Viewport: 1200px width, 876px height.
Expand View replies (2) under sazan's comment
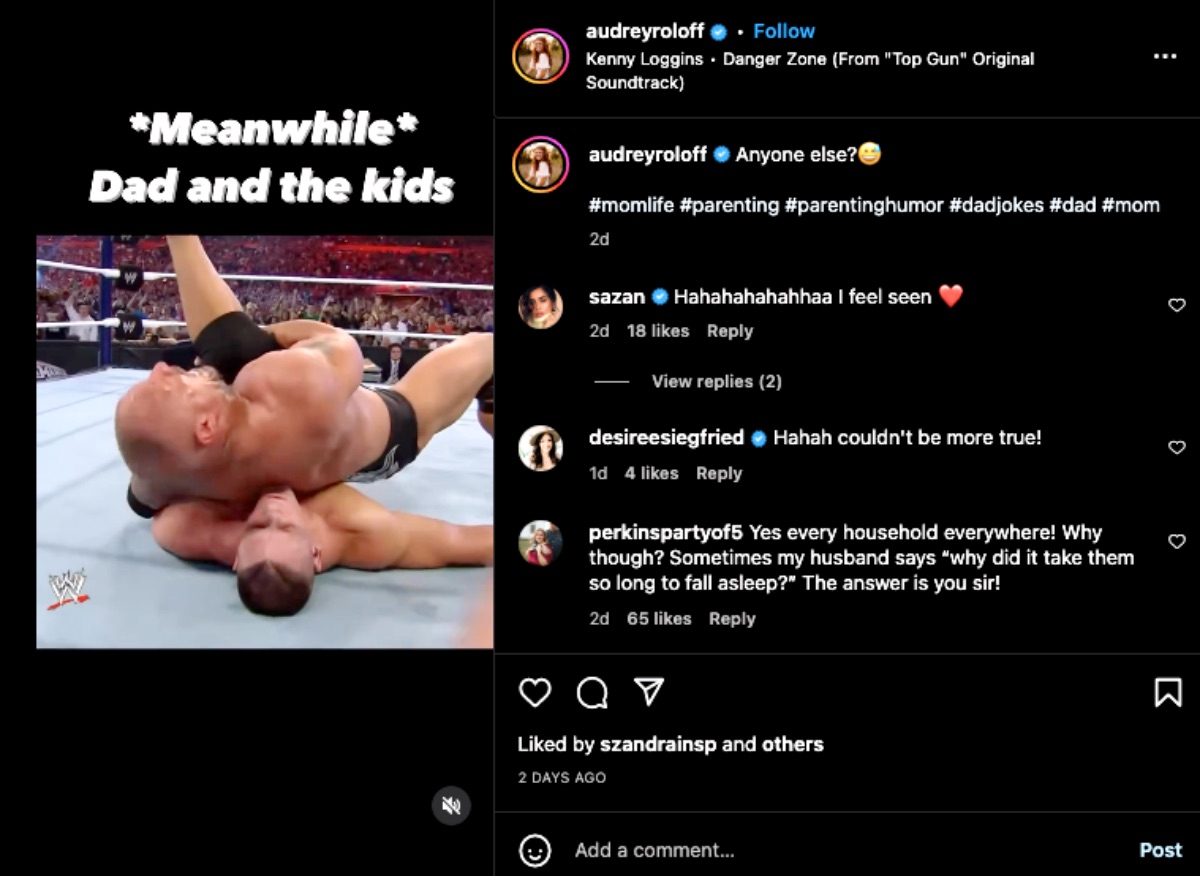(716, 381)
